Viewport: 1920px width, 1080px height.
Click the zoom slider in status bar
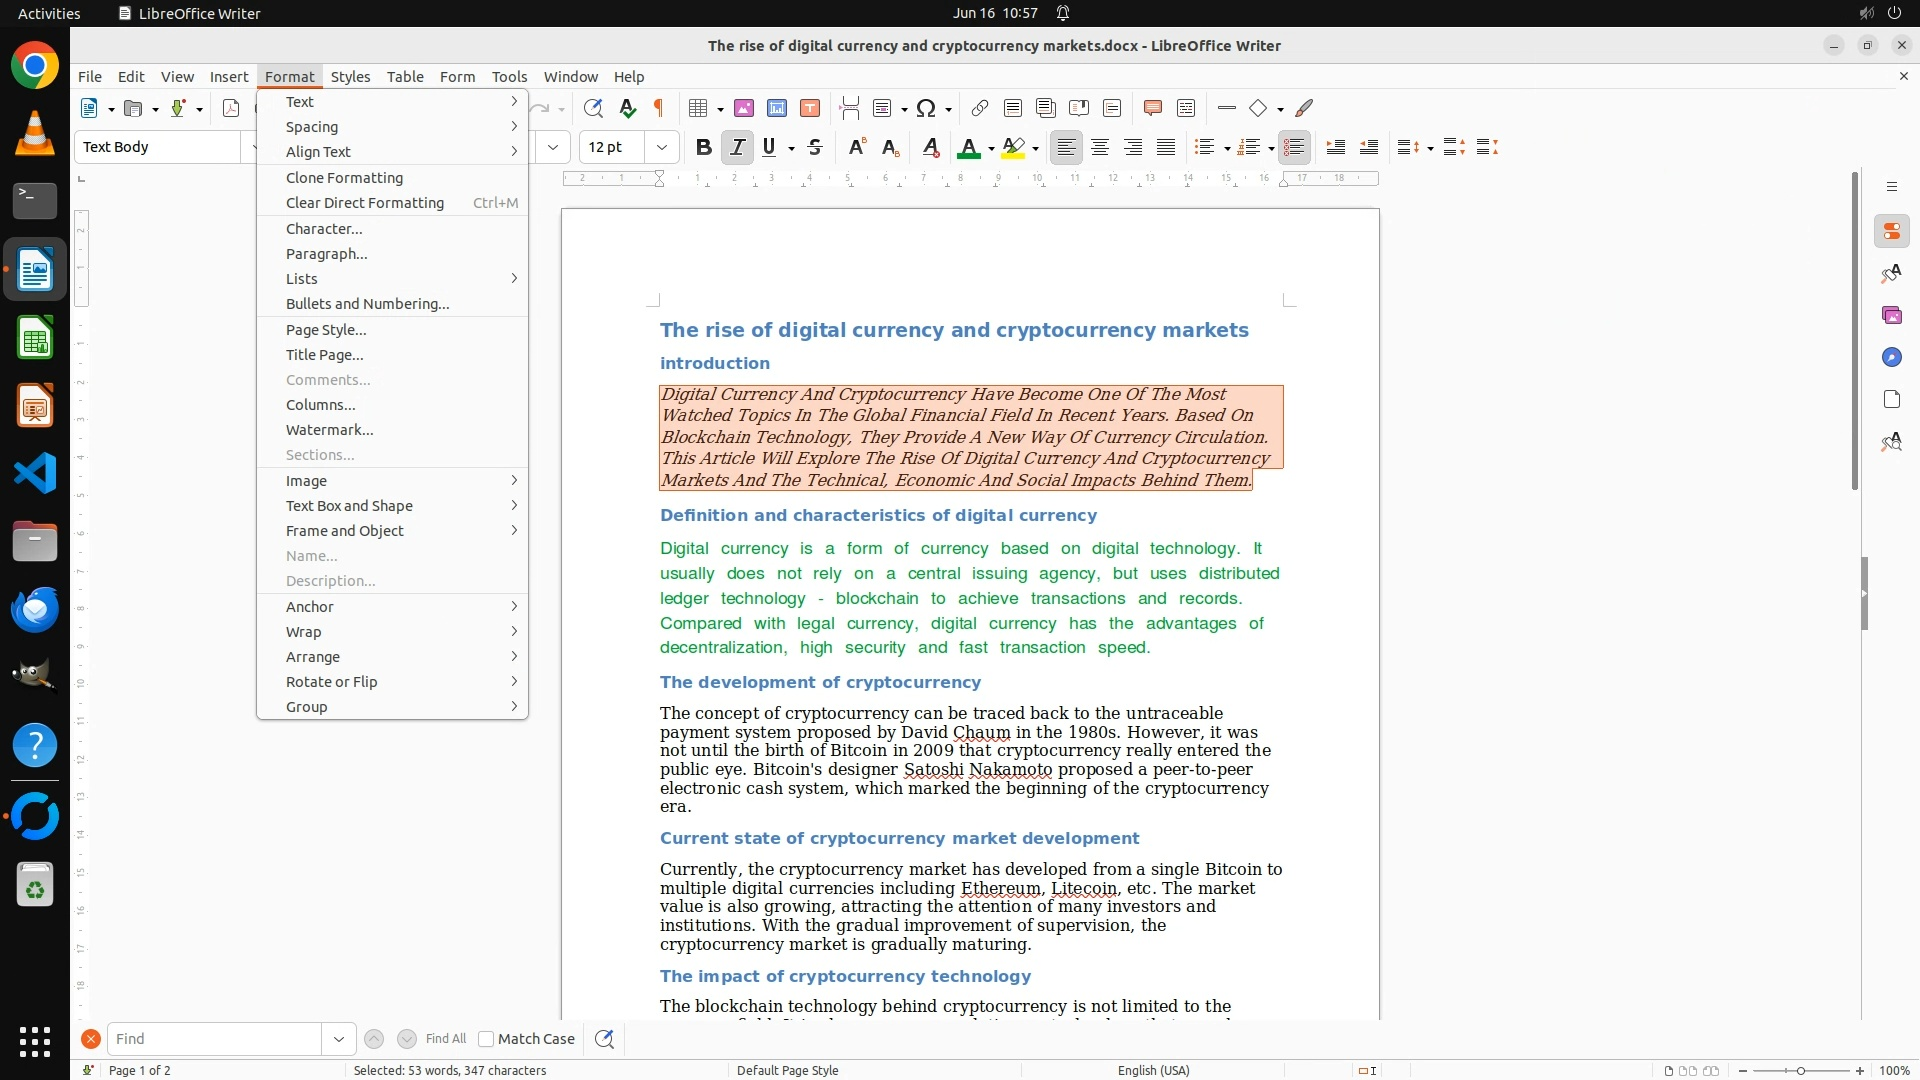1800,1070
